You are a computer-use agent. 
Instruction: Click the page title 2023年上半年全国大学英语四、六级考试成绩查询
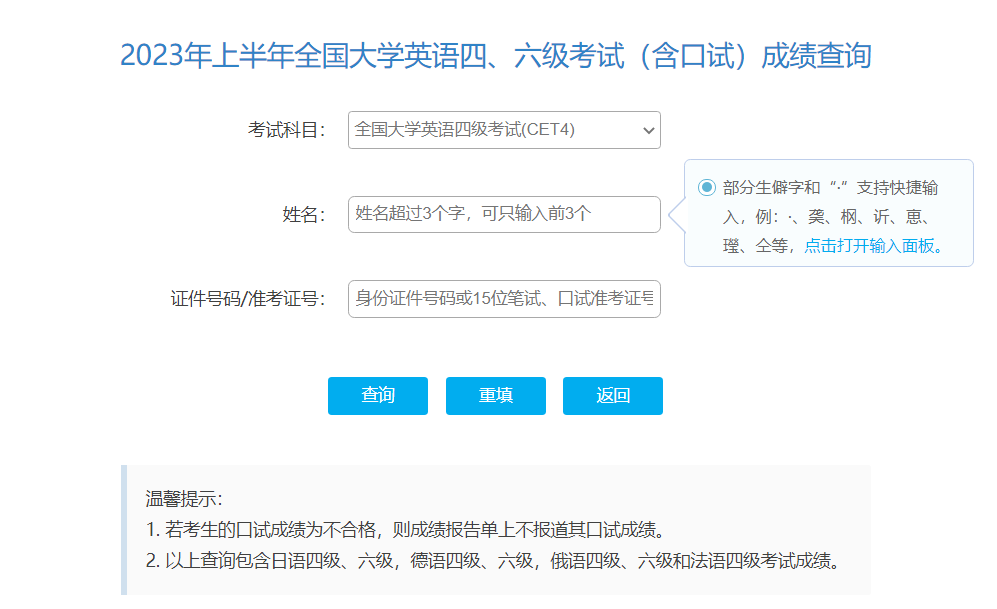(x=496, y=55)
